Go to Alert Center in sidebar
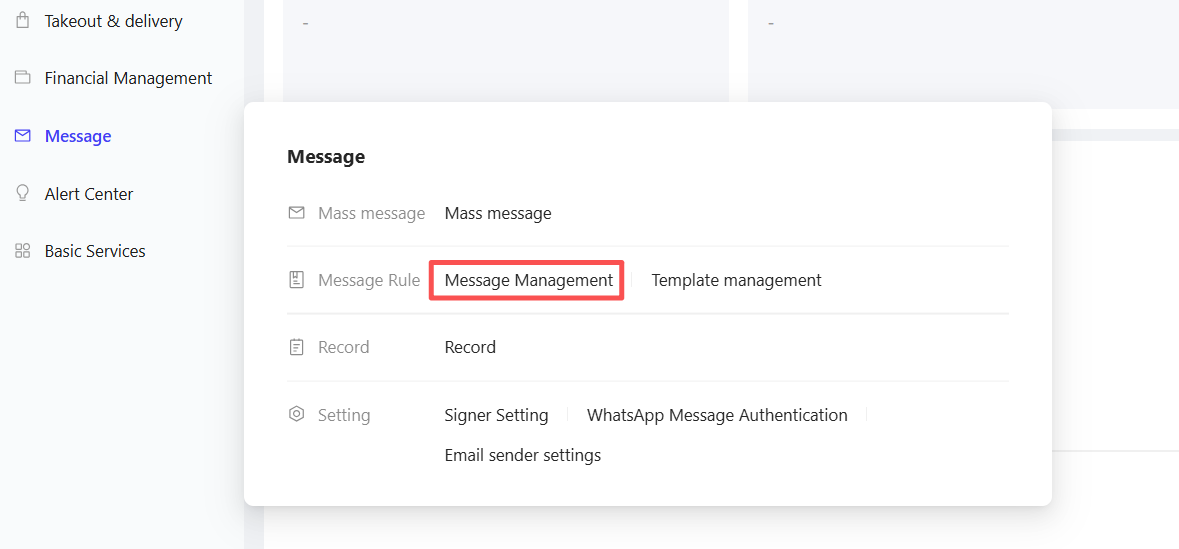Viewport: 1179px width, 549px height. tap(89, 194)
